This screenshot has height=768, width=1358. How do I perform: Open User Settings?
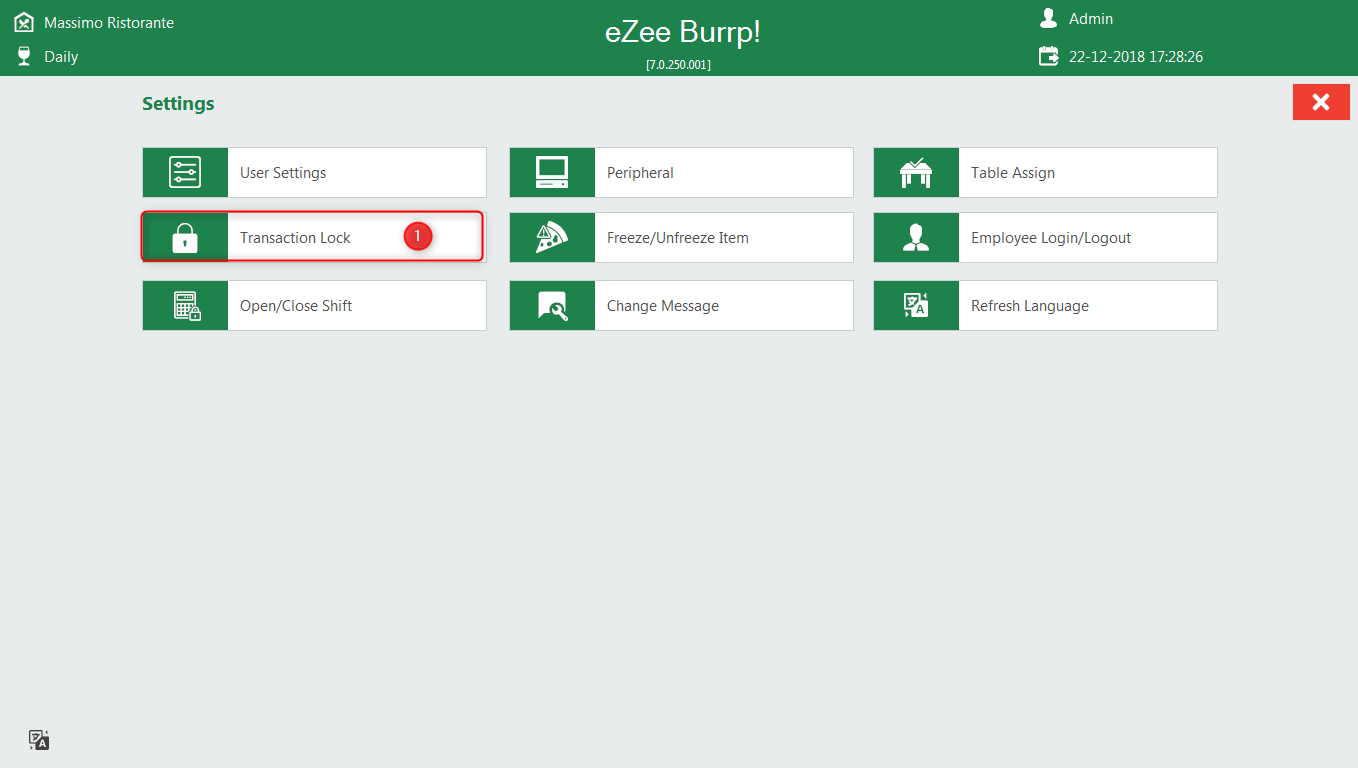pyautogui.click(x=314, y=172)
